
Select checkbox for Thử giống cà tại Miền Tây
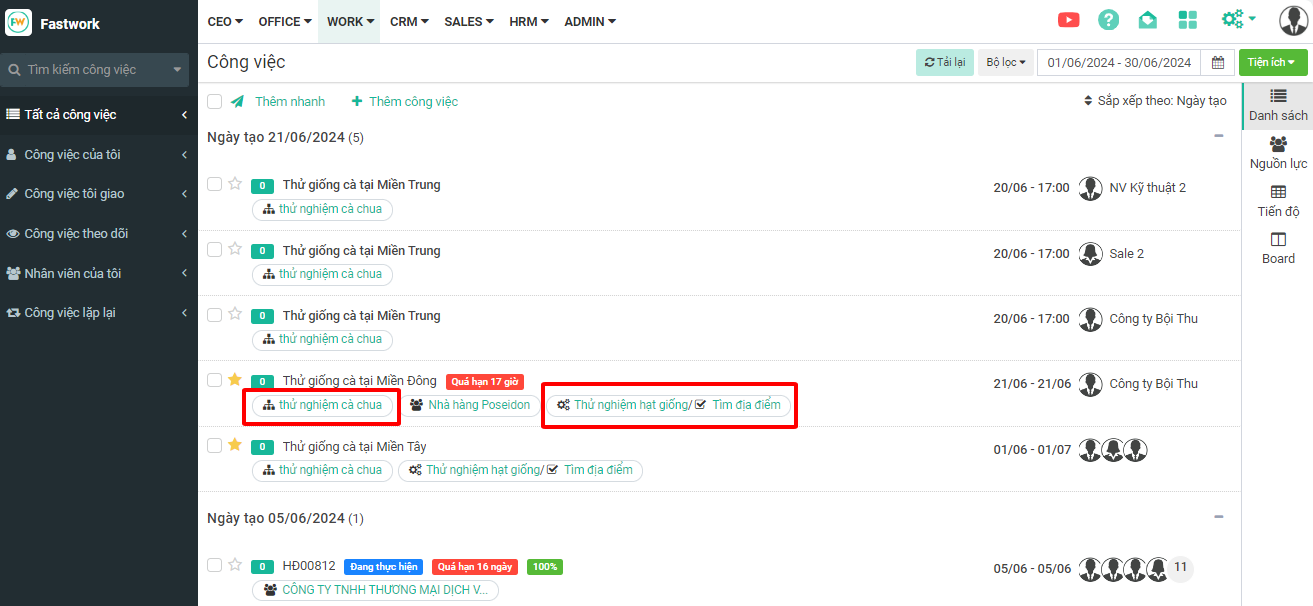pyautogui.click(x=214, y=445)
